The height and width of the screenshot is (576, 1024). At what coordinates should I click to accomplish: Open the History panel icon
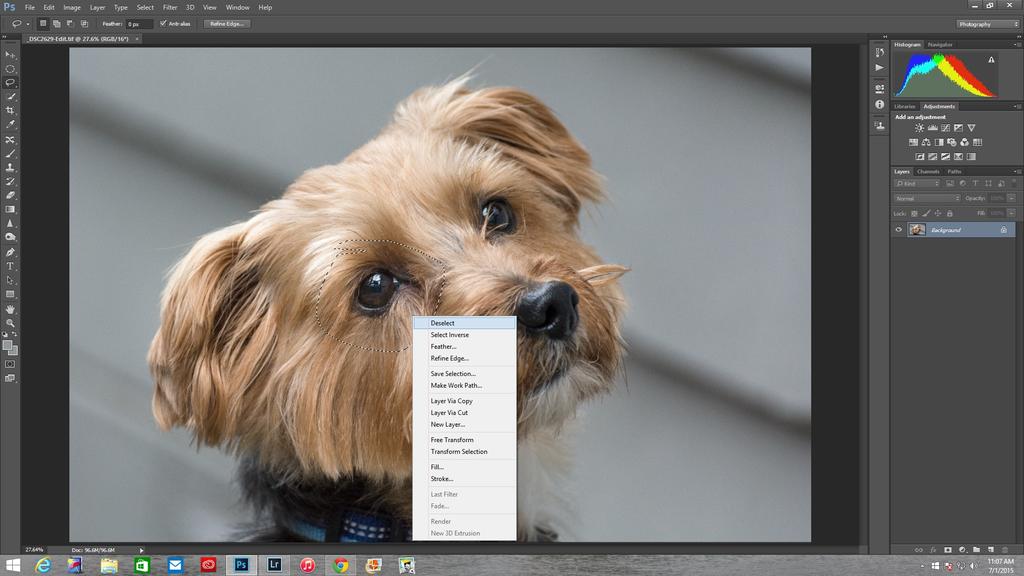pyautogui.click(x=879, y=51)
